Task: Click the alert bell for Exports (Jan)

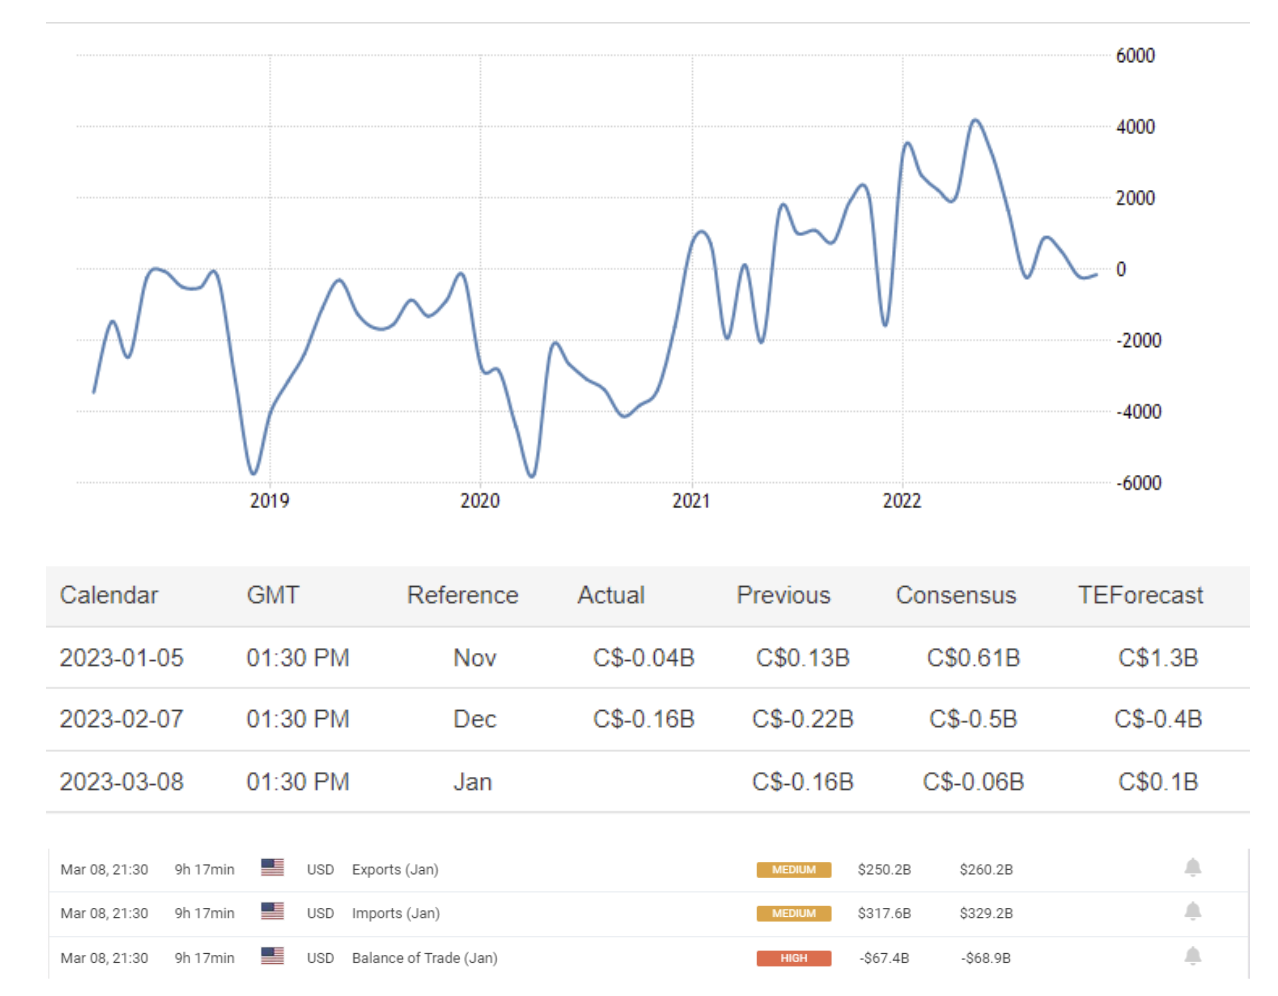Action: (x=1192, y=868)
